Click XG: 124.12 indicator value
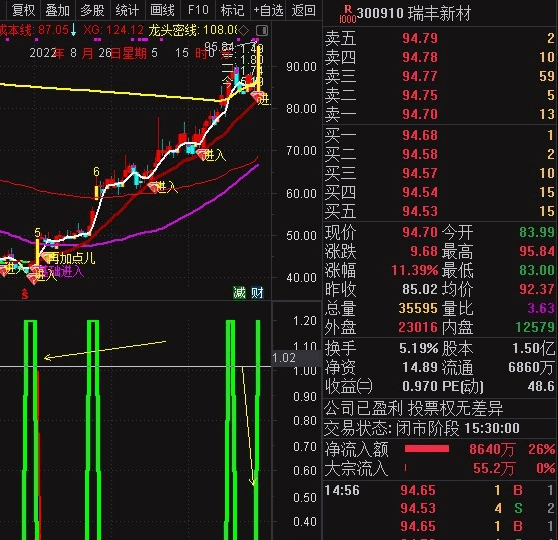 pyautogui.click(x=113, y=30)
